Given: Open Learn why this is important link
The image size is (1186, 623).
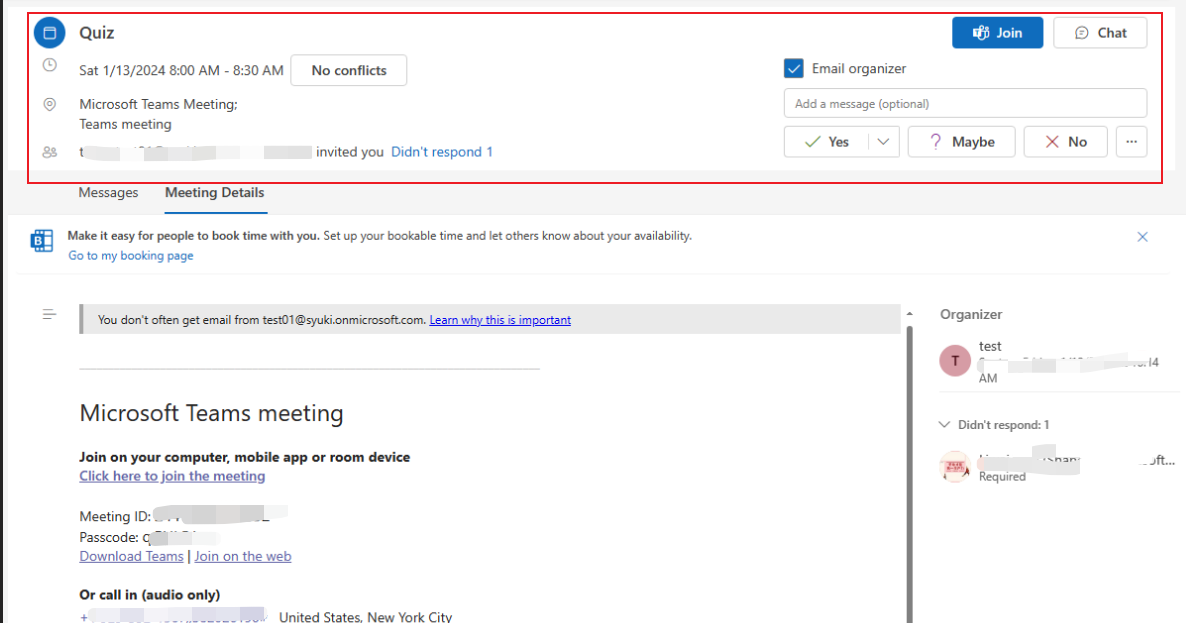Looking at the screenshot, I should (x=500, y=320).
